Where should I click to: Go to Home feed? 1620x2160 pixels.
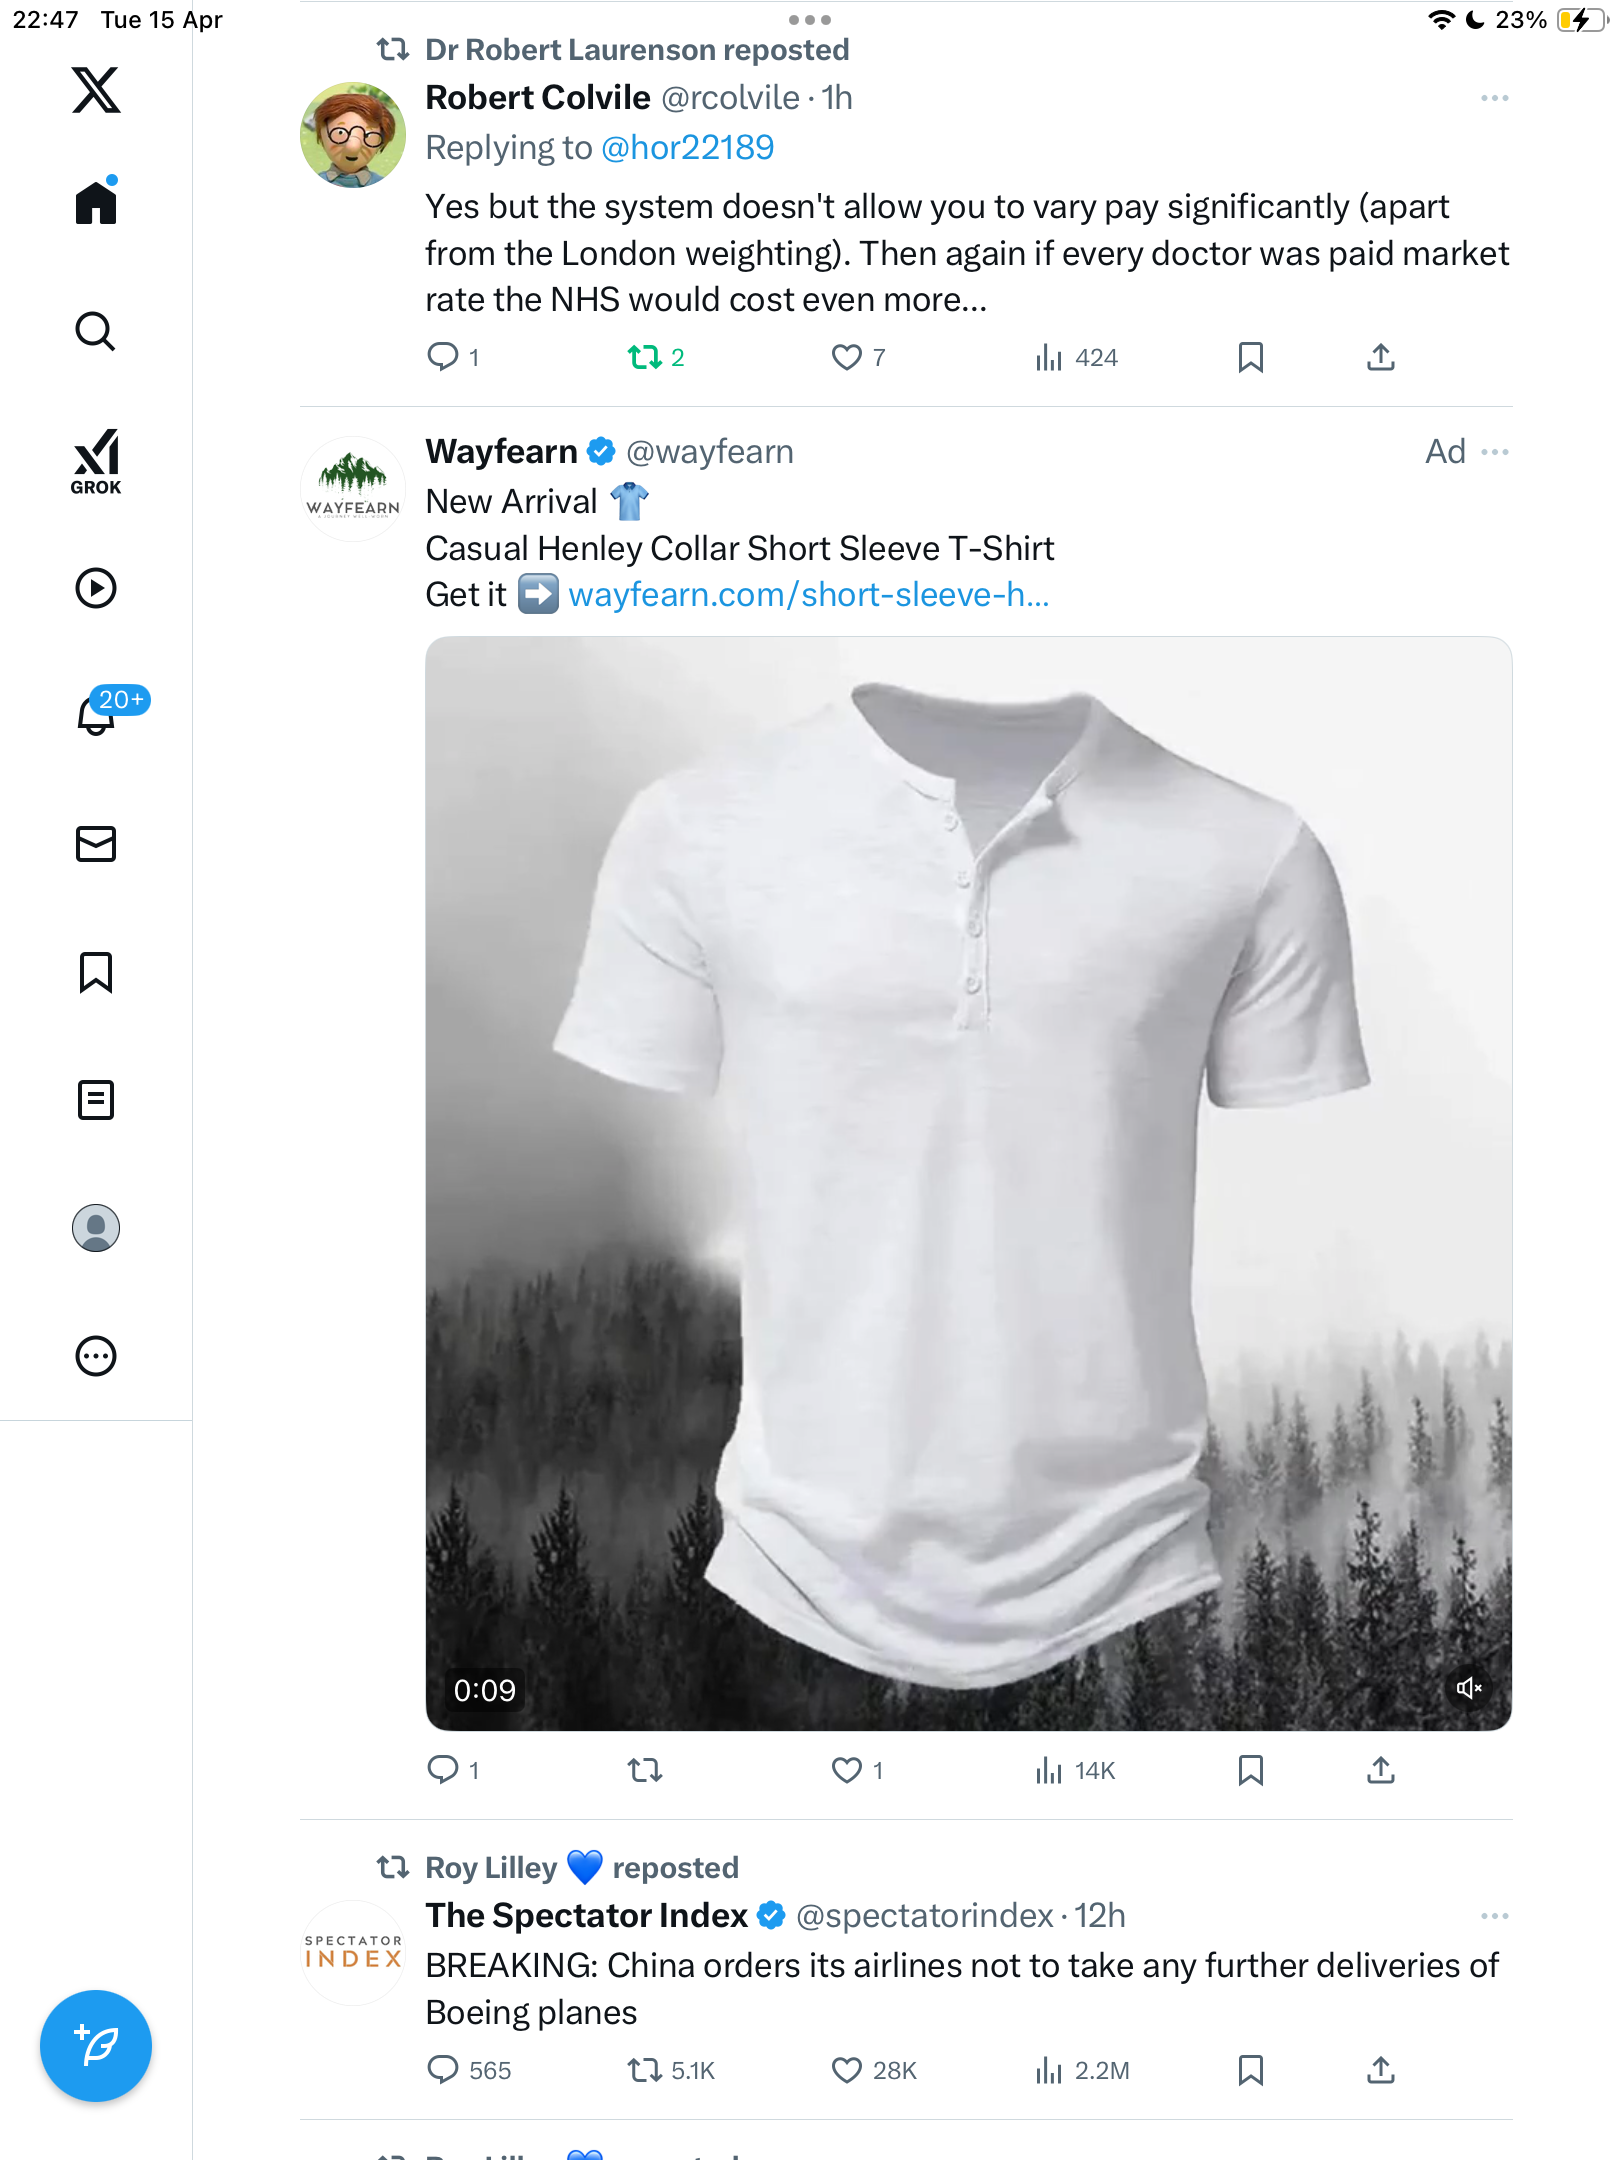click(x=96, y=201)
